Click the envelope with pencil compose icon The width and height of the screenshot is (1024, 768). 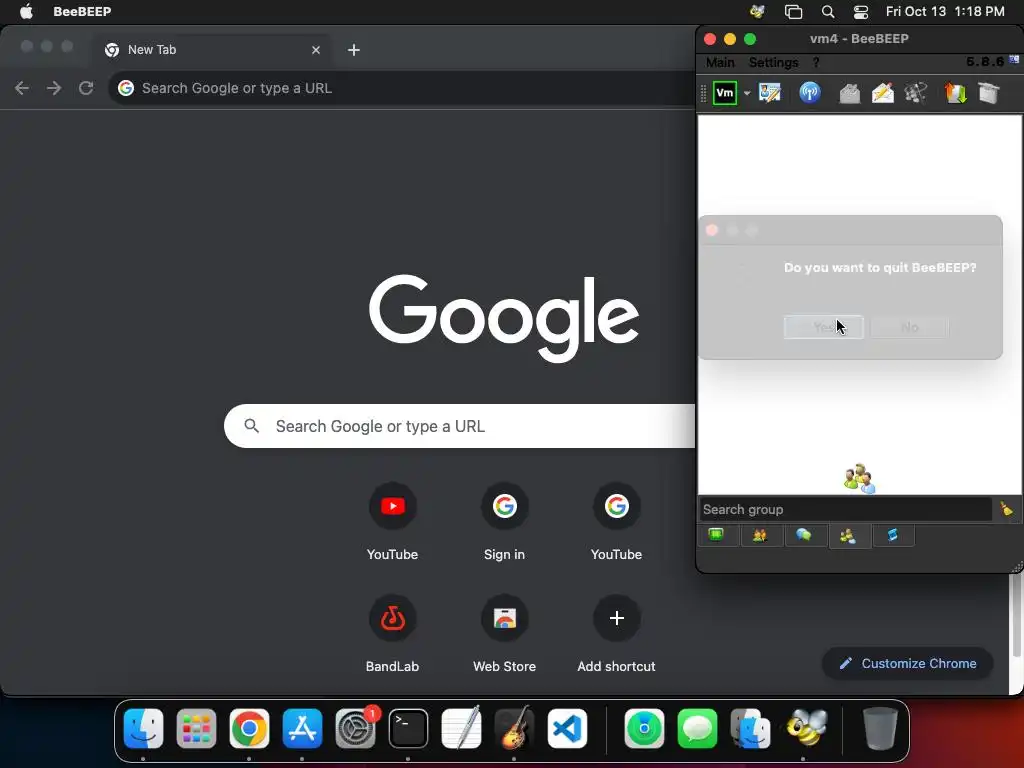point(882,93)
